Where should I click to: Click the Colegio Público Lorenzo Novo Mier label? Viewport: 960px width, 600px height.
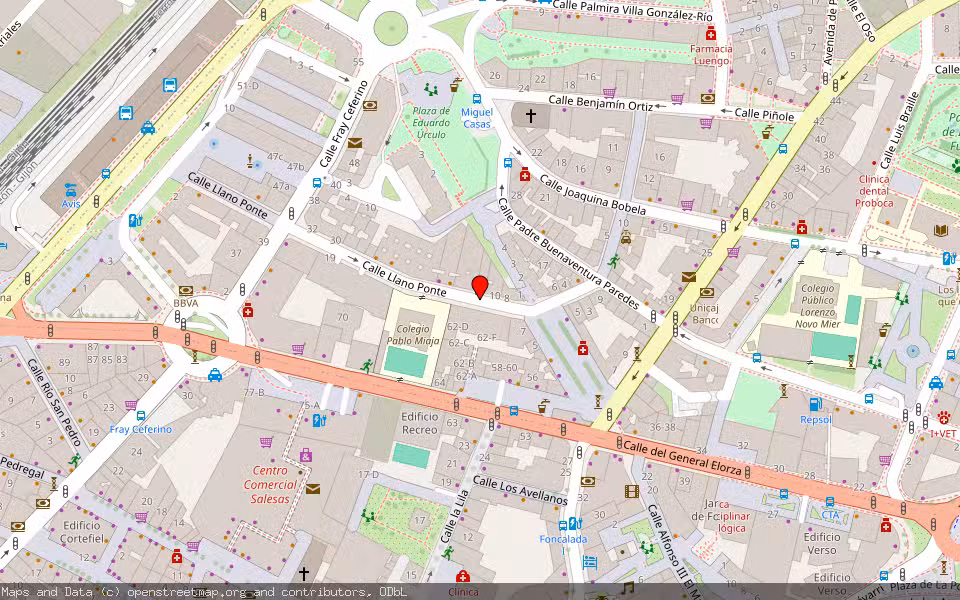click(818, 306)
